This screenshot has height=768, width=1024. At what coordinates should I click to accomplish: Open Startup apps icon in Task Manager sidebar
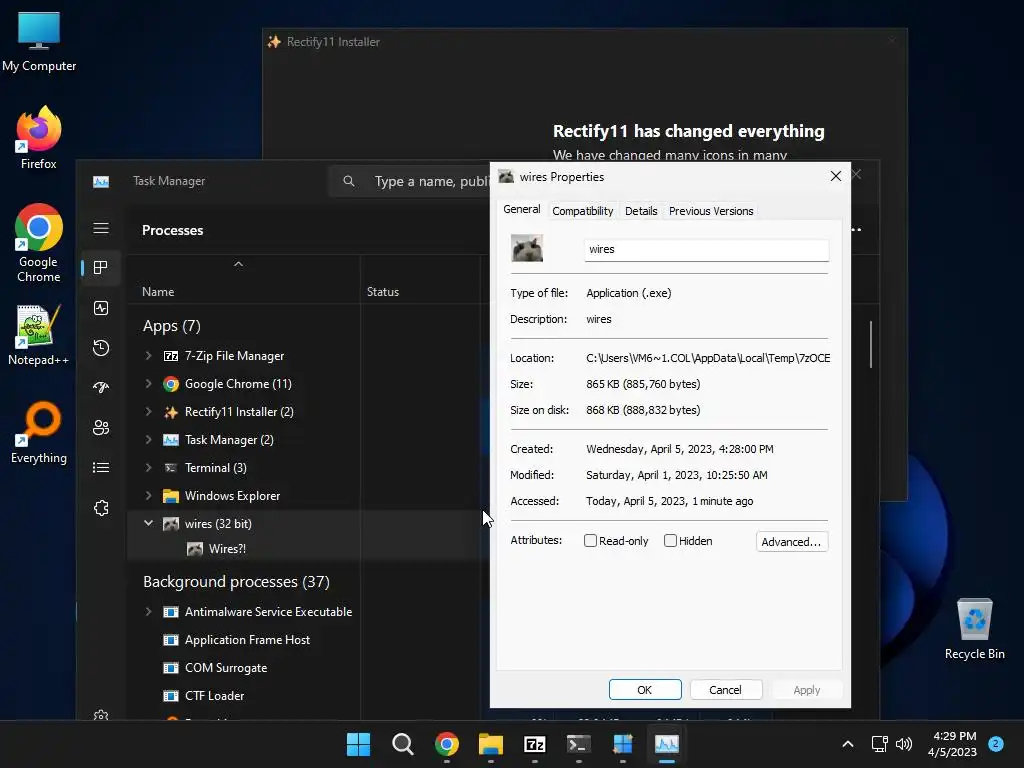pos(101,387)
